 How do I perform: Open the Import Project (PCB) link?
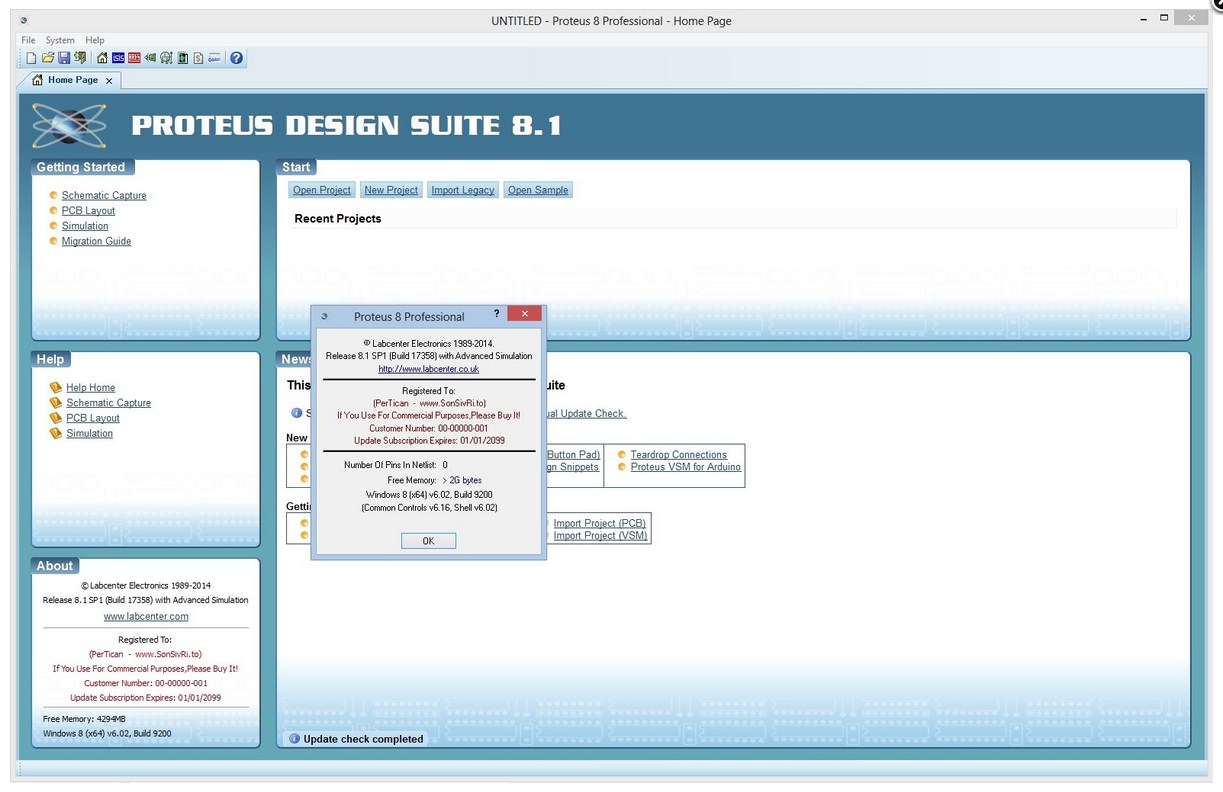point(600,523)
